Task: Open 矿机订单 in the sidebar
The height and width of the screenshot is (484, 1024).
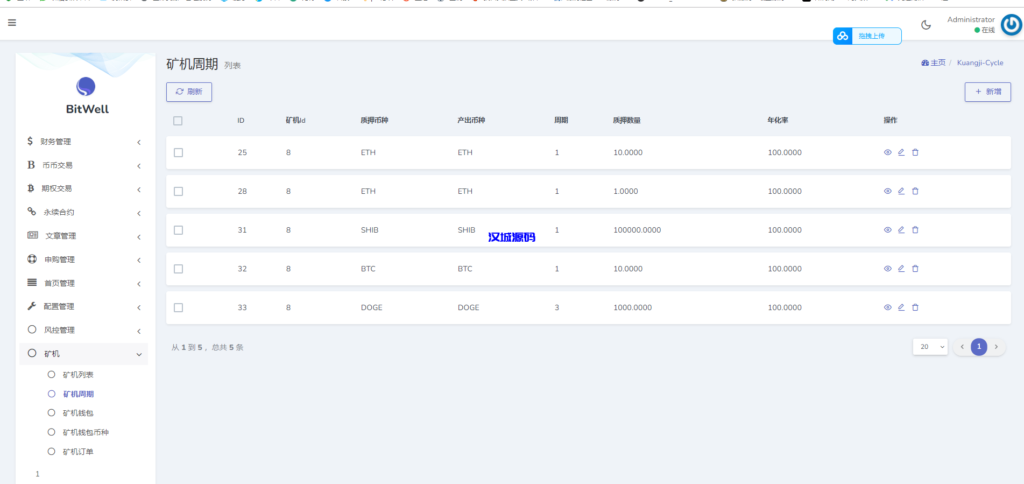Action: (78, 452)
